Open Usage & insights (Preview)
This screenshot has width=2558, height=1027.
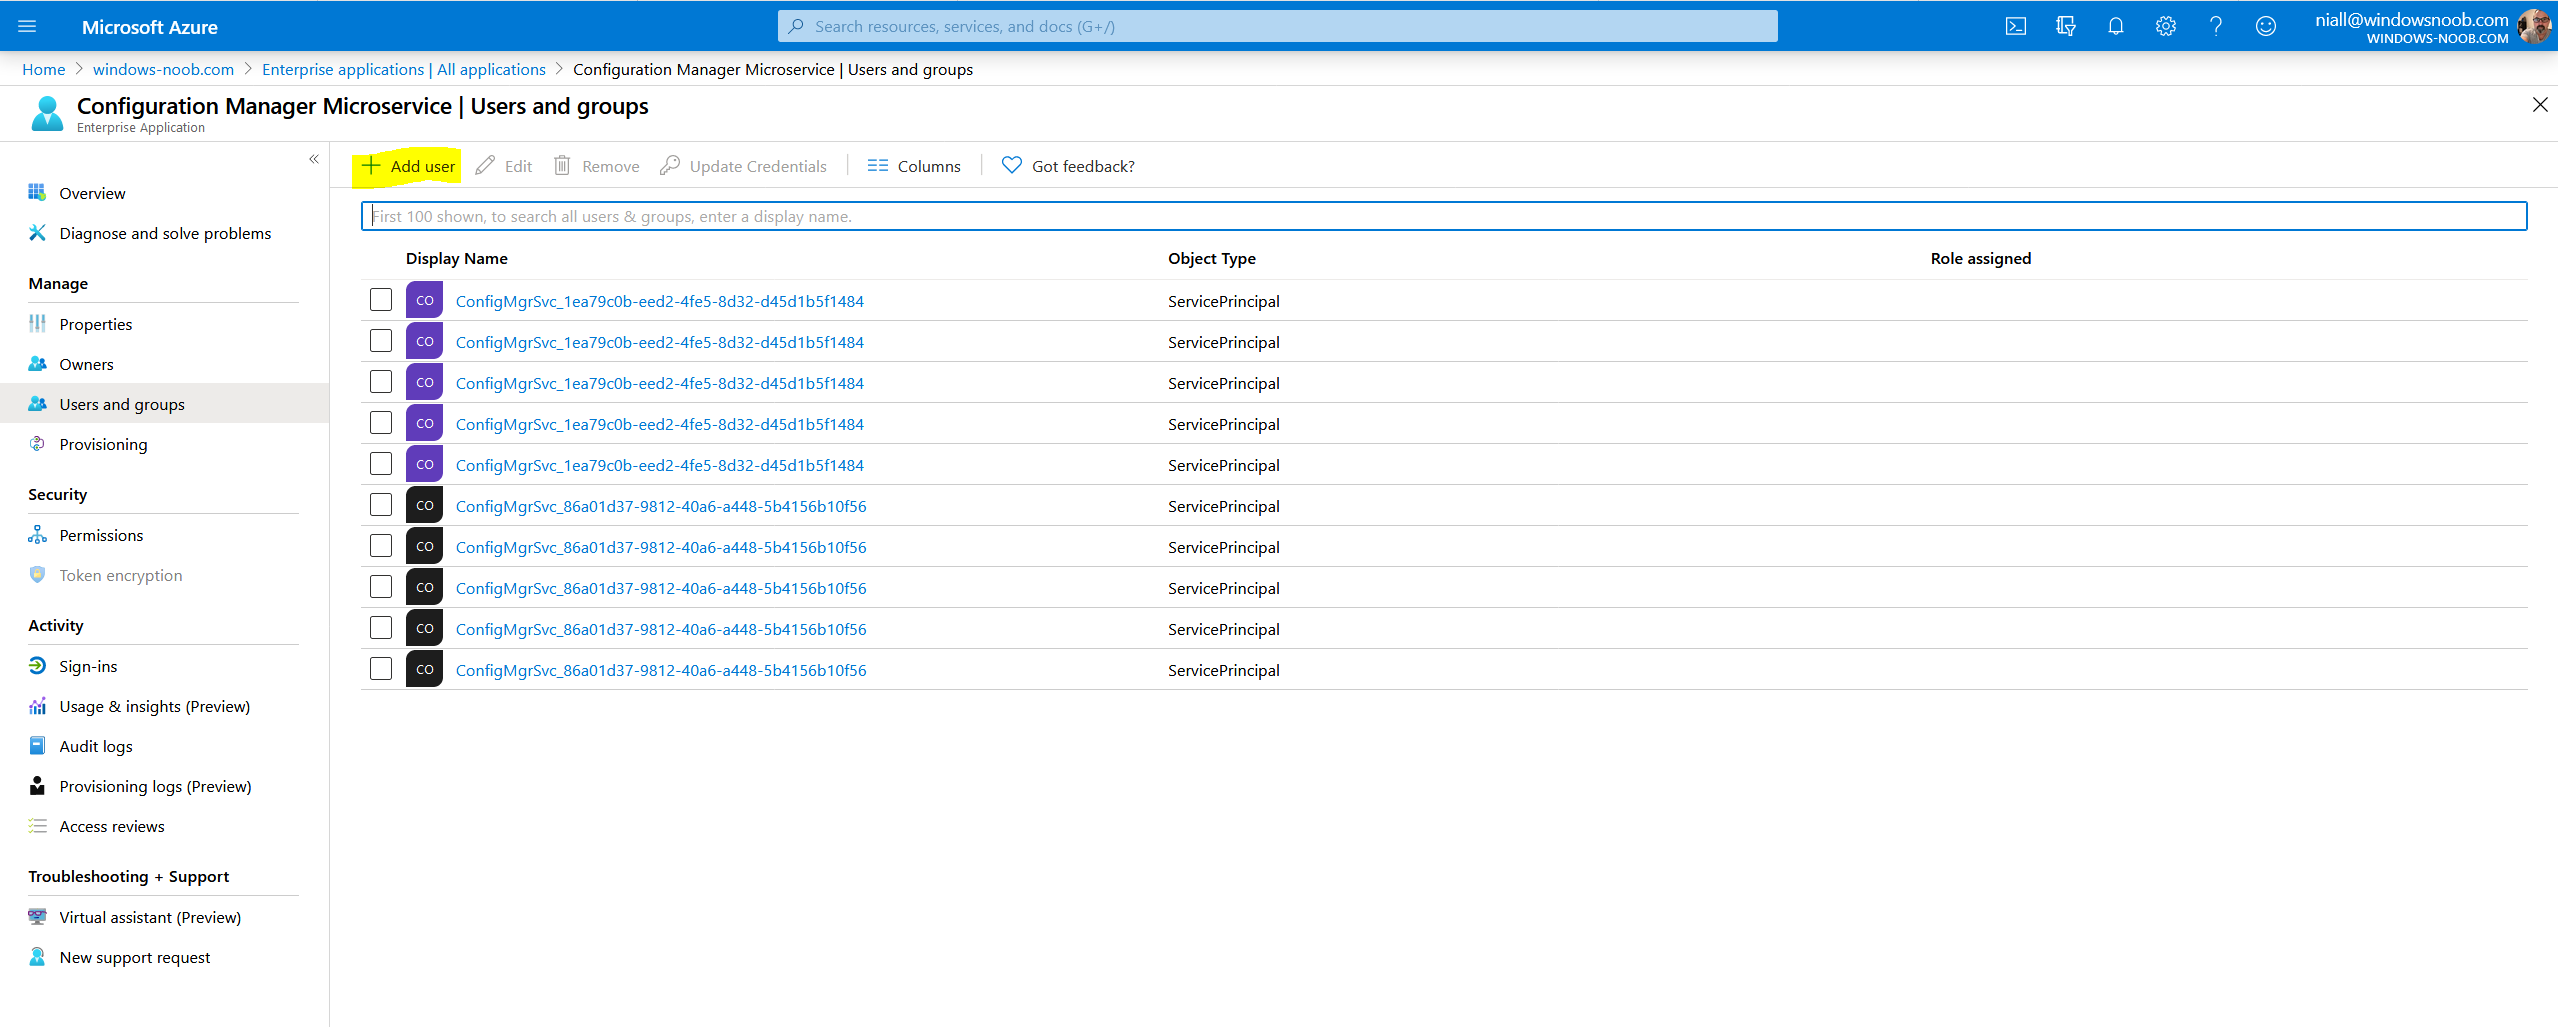(x=154, y=706)
